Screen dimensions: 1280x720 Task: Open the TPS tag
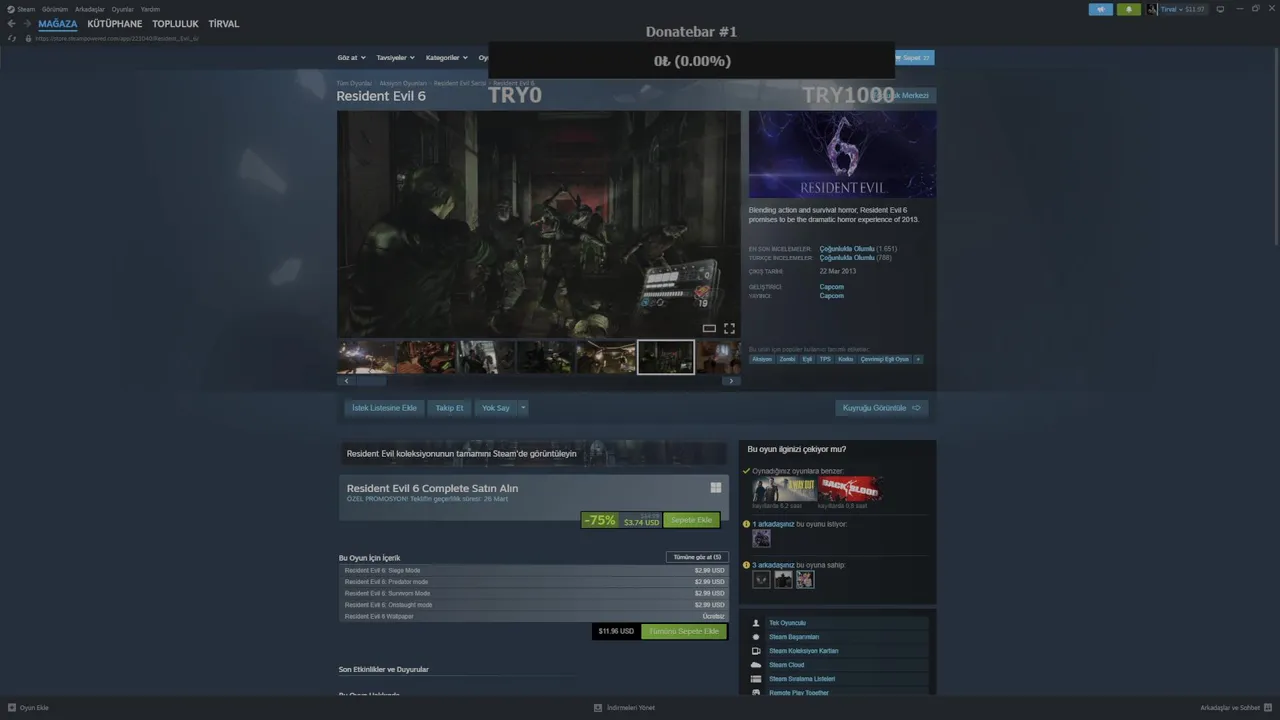point(825,359)
